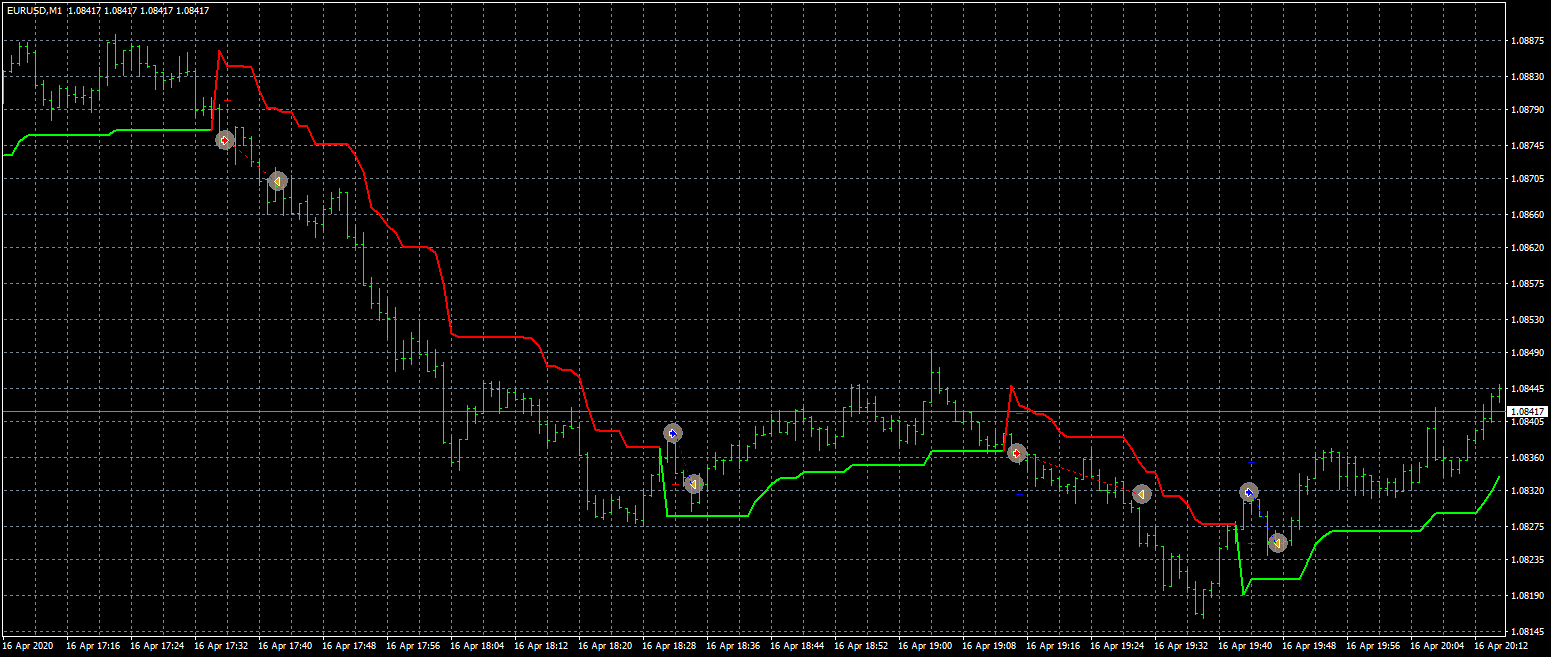
Task: Click the 1.08790 price axis label
Action: (1529, 110)
